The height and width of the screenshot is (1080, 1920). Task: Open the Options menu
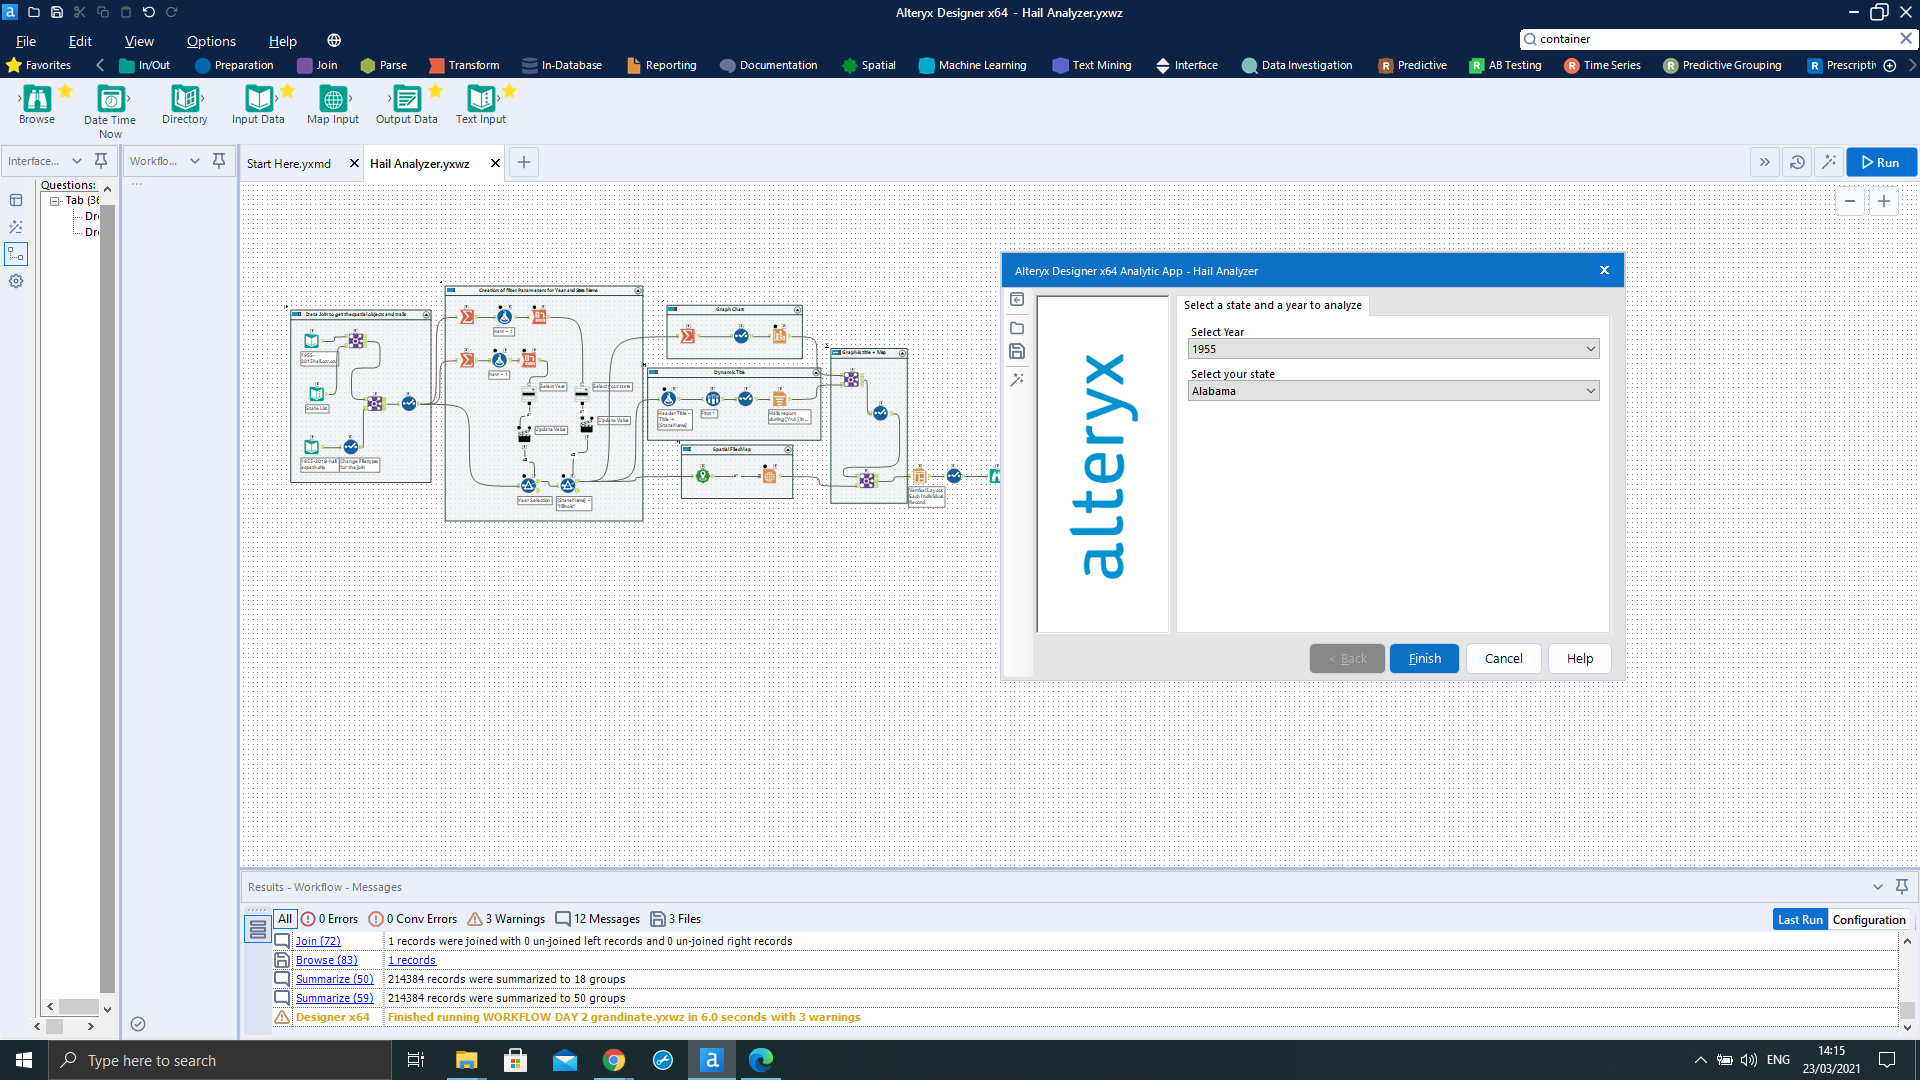click(x=211, y=41)
